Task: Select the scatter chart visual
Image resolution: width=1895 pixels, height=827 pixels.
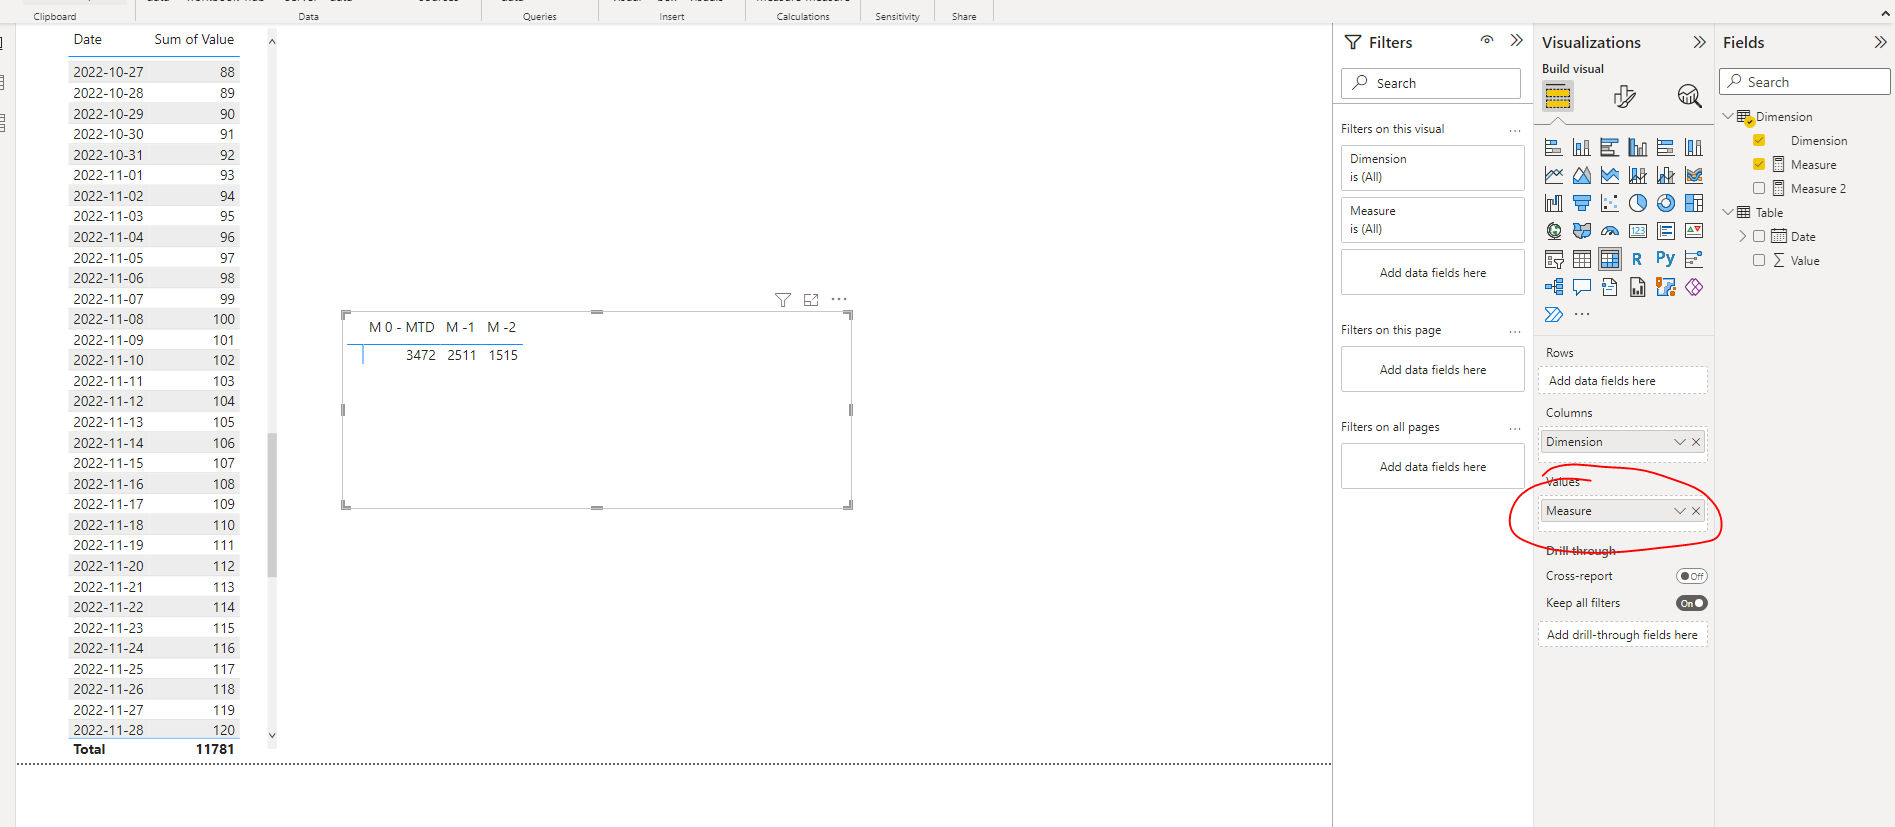Action: click(x=1609, y=203)
